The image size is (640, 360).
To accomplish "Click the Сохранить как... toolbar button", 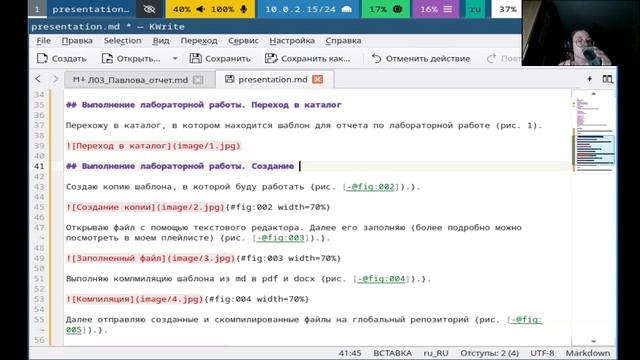I will (307, 58).
